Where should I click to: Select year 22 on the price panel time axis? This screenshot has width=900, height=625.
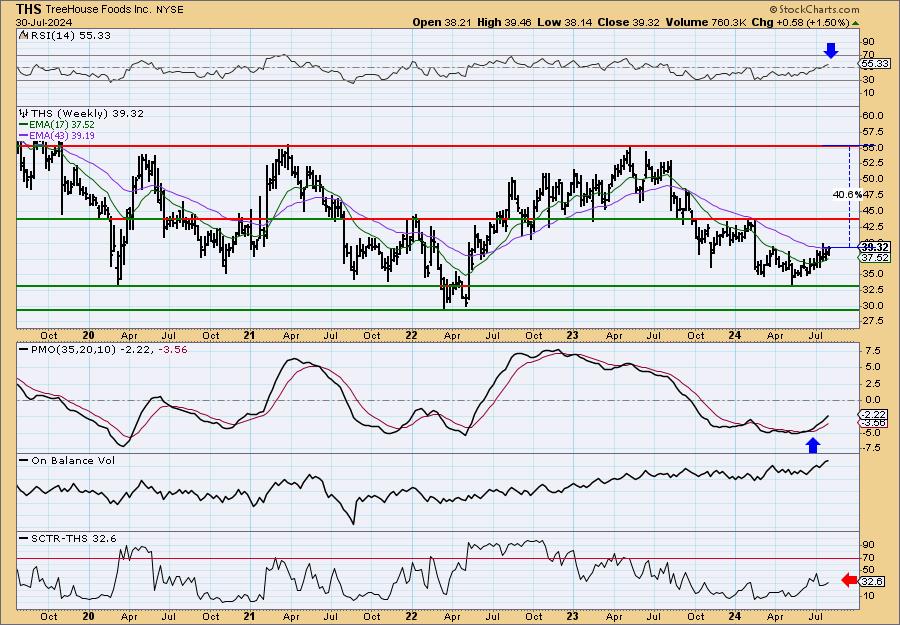point(411,335)
